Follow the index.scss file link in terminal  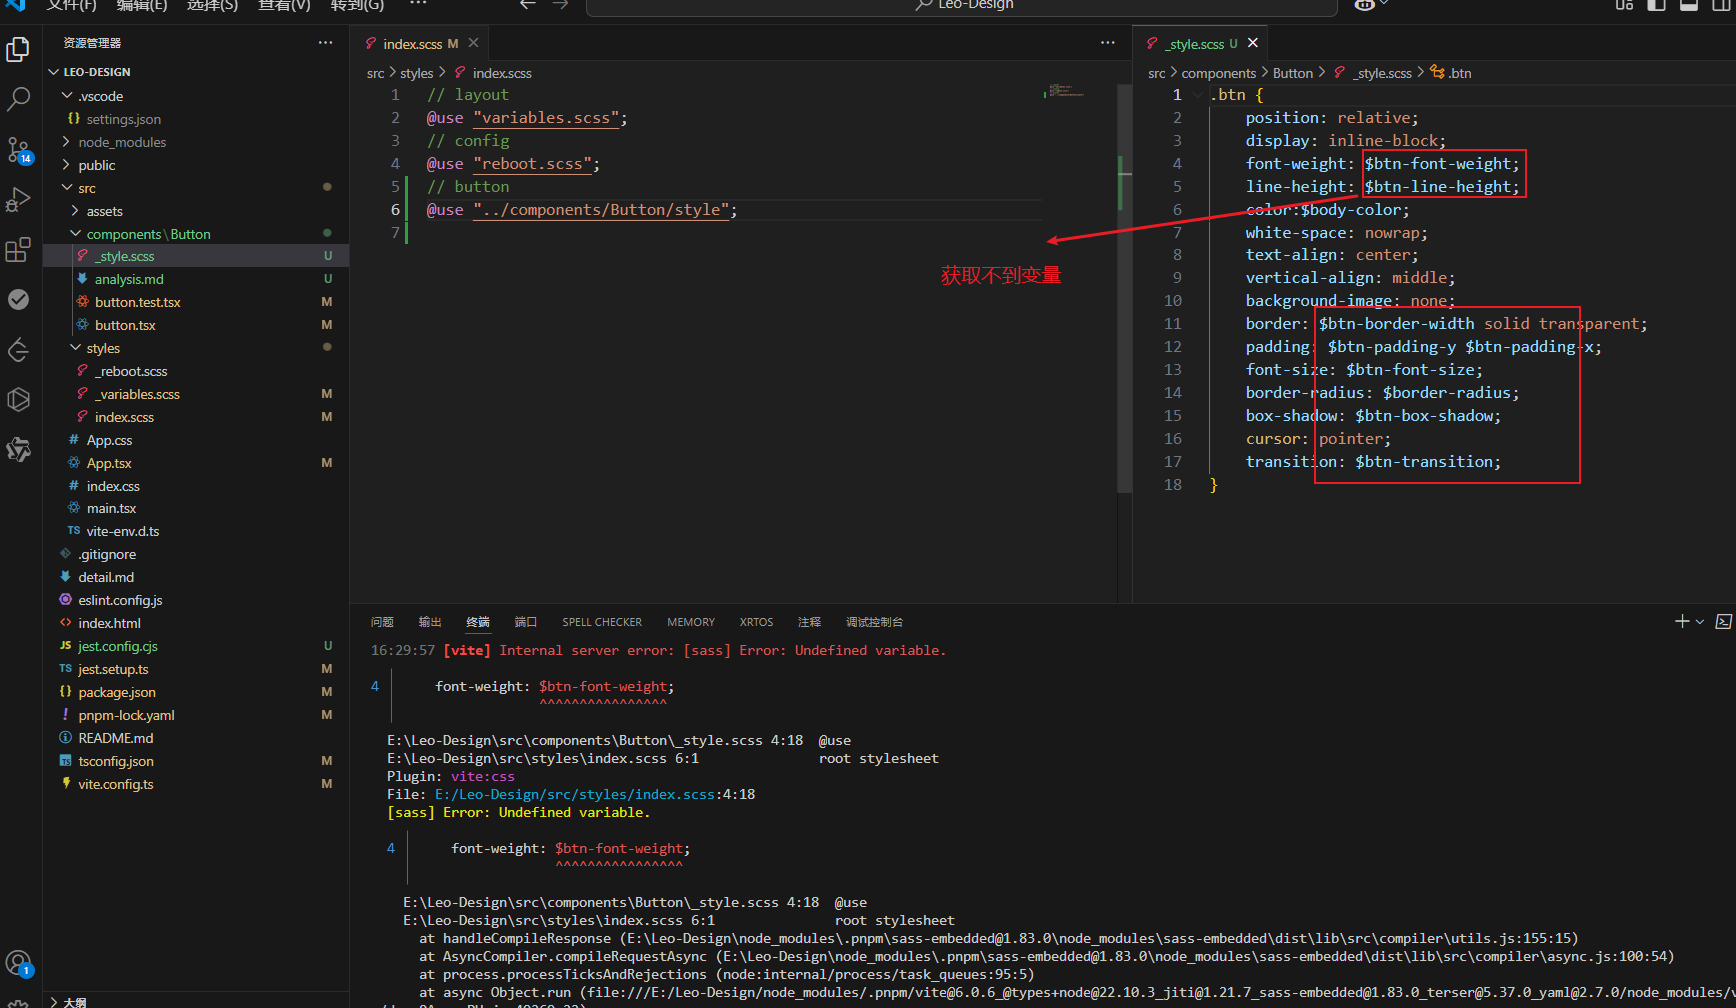point(595,794)
